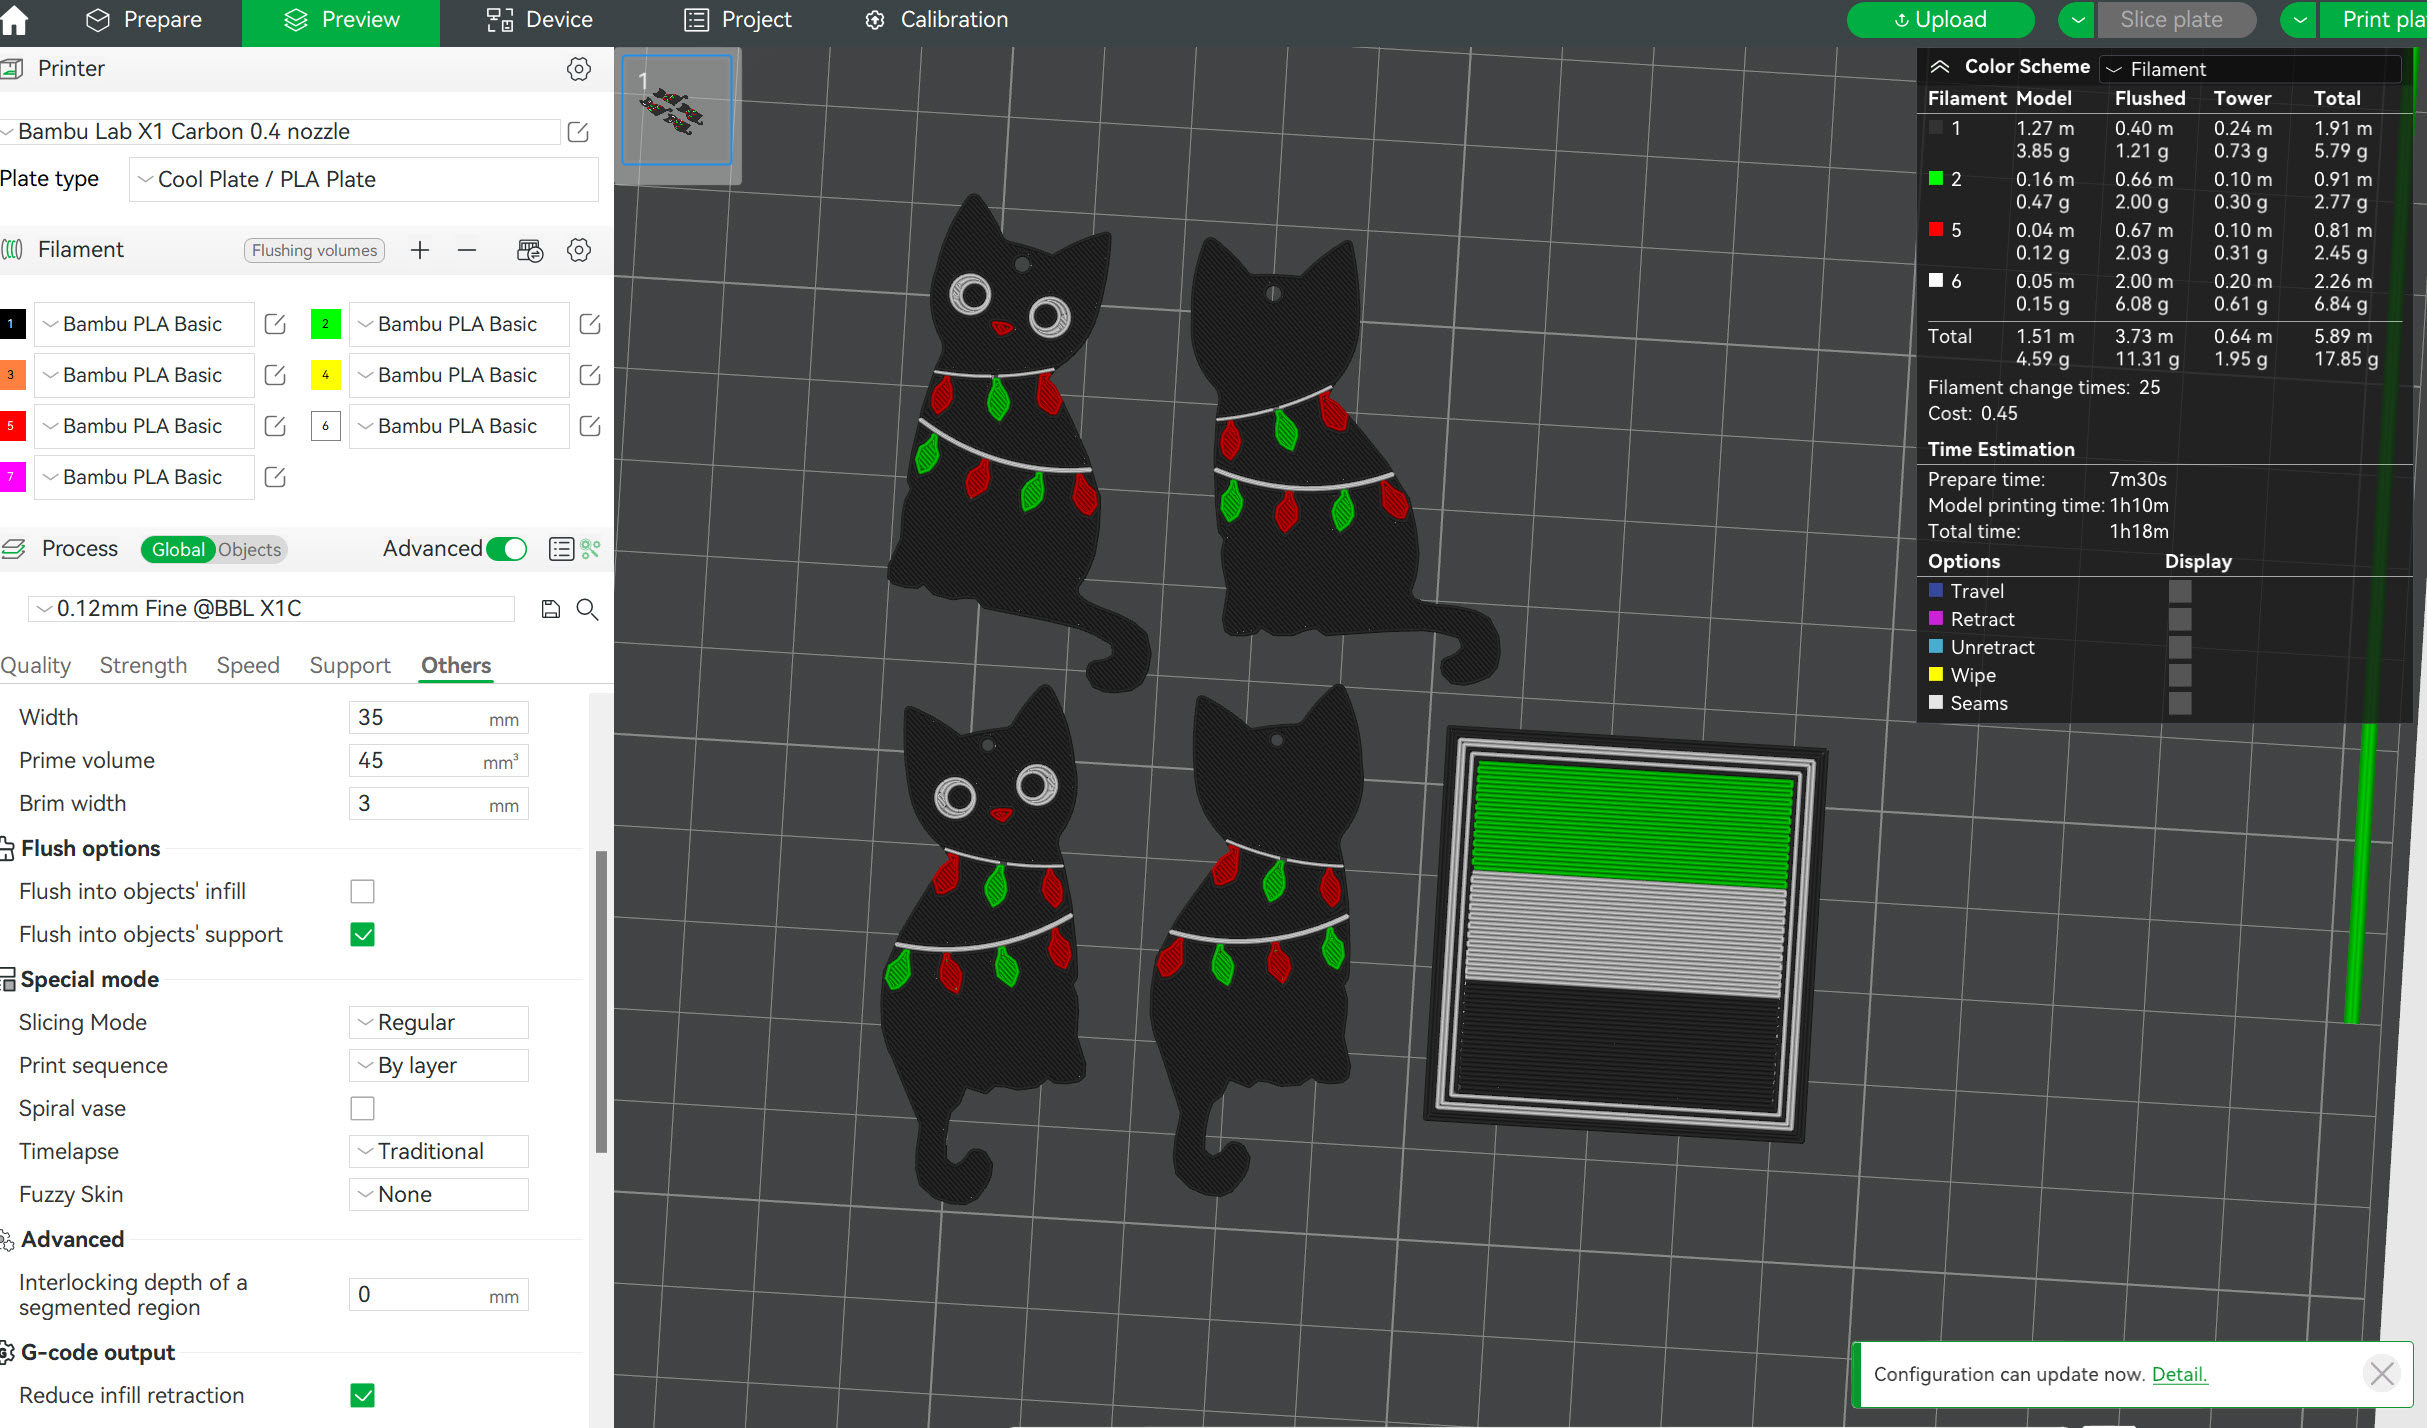Sync filament list from AMS icon
Viewport: 2427px width, 1428px height.
[x=530, y=250]
